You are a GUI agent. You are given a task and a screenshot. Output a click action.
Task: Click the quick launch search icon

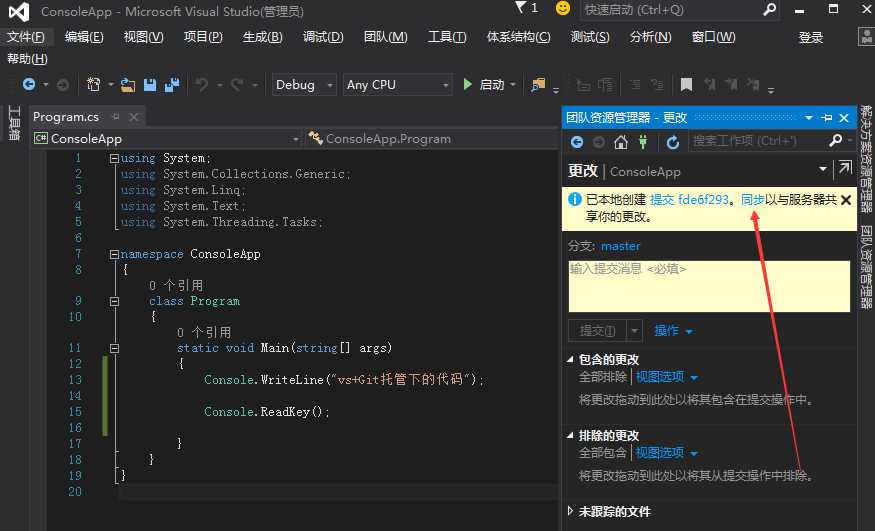[x=770, y=9]
